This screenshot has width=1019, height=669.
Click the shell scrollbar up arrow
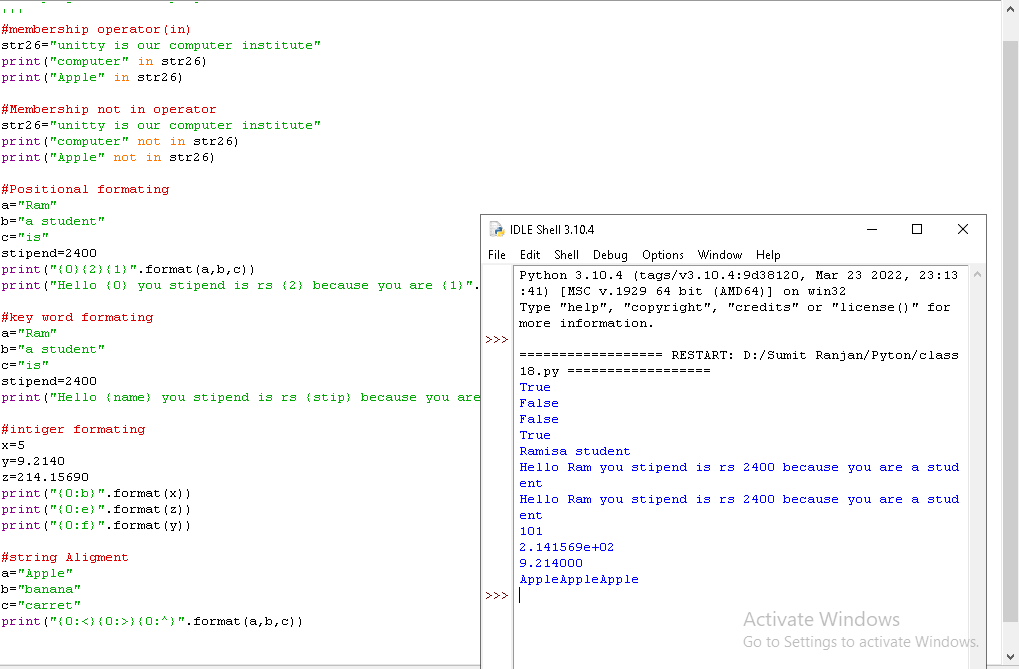tap(977, 273)
